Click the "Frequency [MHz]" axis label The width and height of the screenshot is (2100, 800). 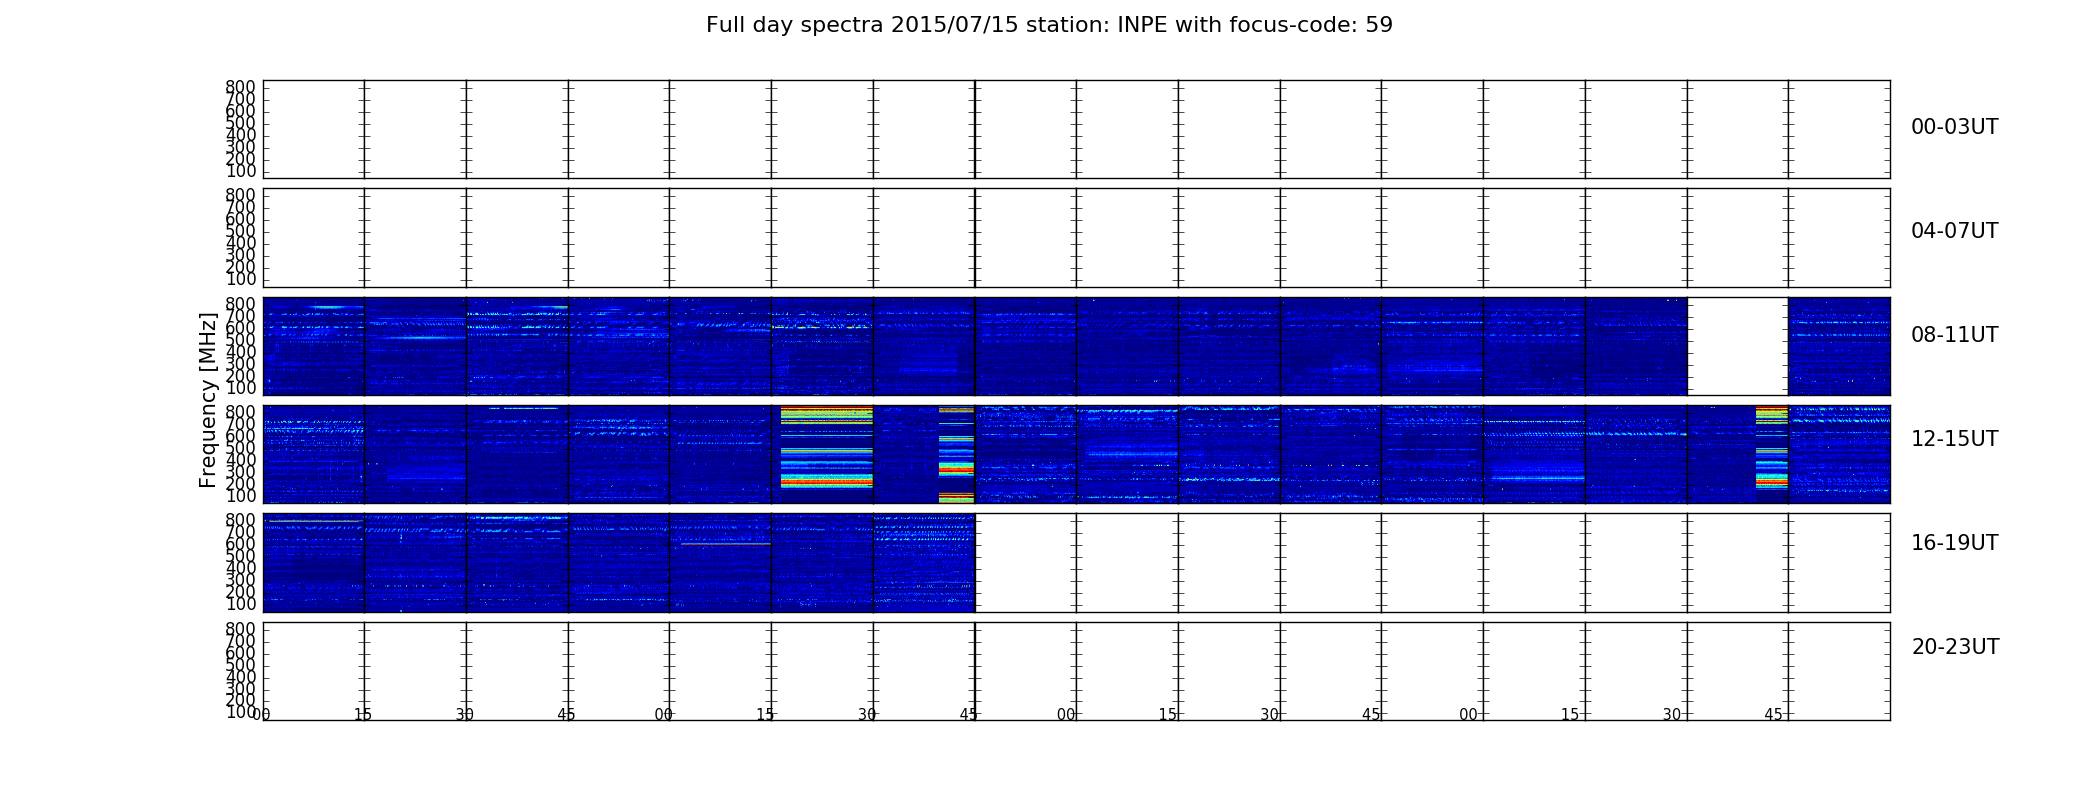208,400
